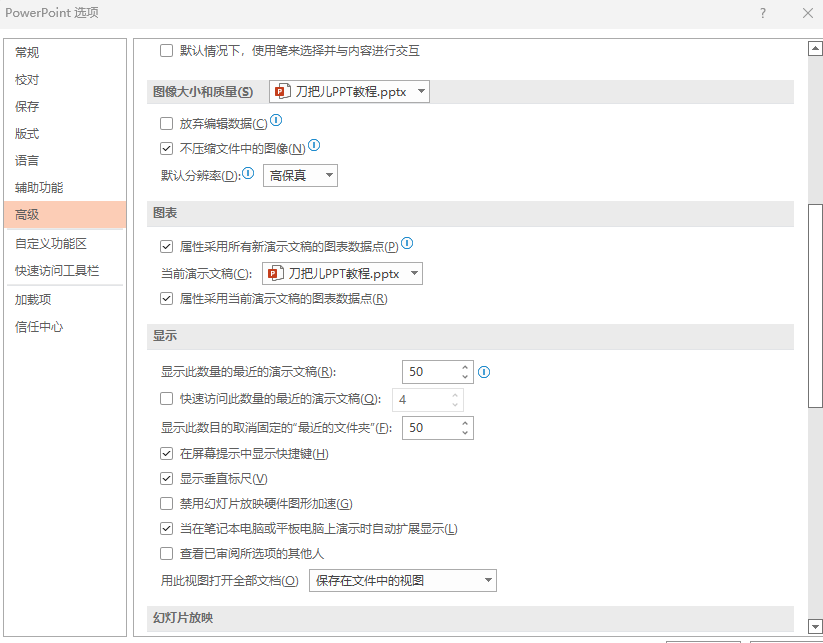Select the 高级 category
The width and height of the screenshot is (823, 643).
65,215
